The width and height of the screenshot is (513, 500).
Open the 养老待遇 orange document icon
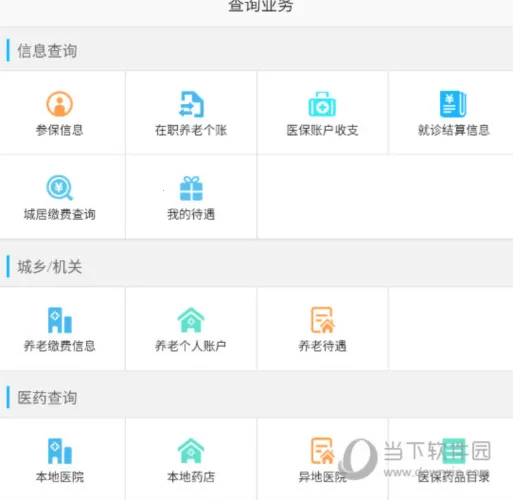coord(323,320)
